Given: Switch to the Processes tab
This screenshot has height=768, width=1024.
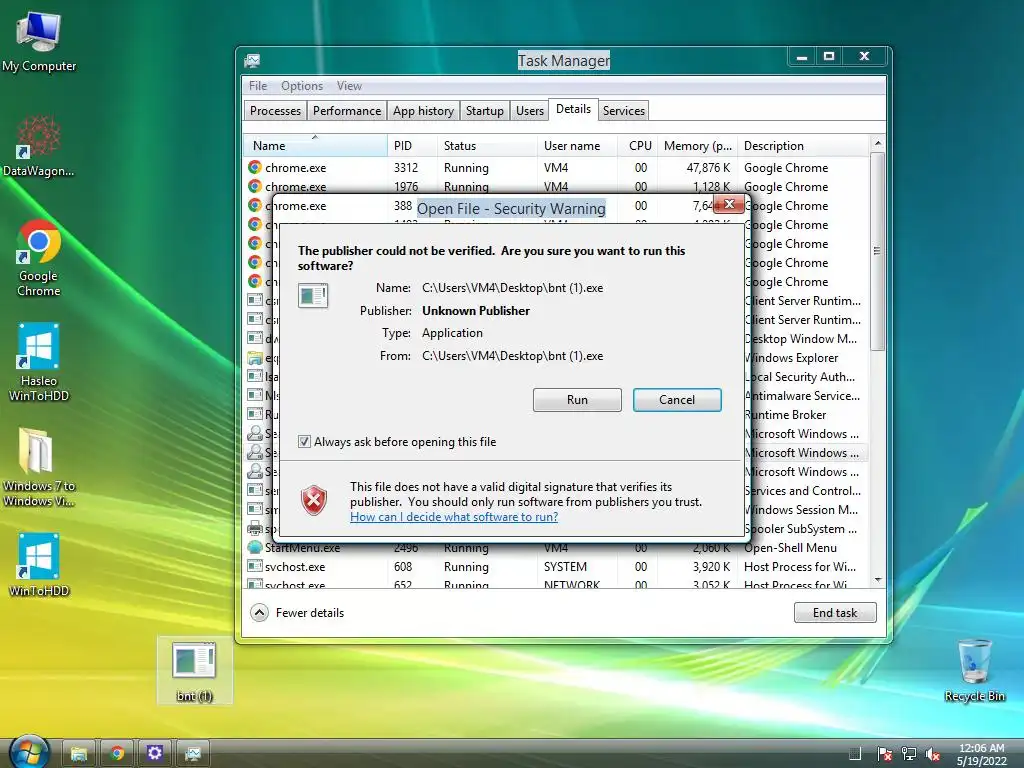Looking at the screenshot, I should pyautogui.click(x=276, y=110).
